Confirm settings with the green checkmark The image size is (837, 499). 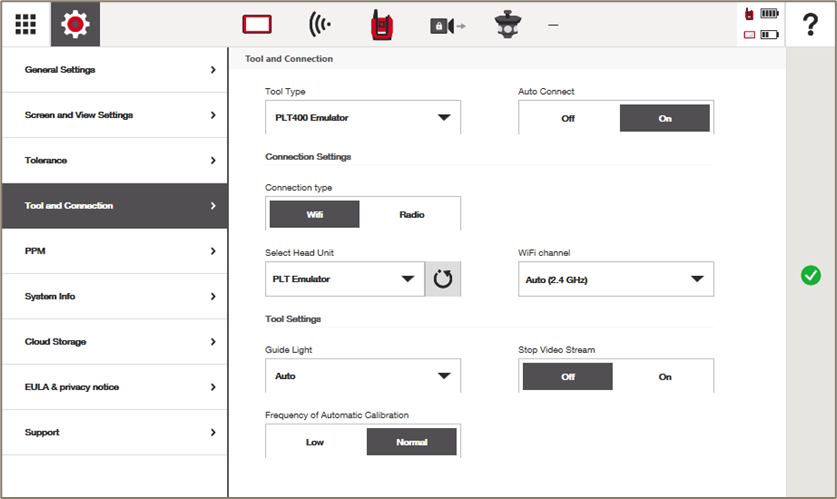(x=811, y=276)
